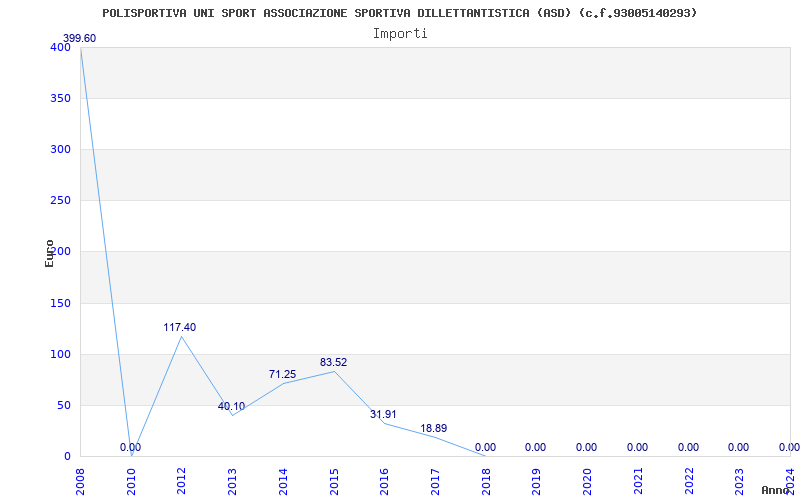
Task: Click the 2012 x-axis year label
Action: coord(182,480)
